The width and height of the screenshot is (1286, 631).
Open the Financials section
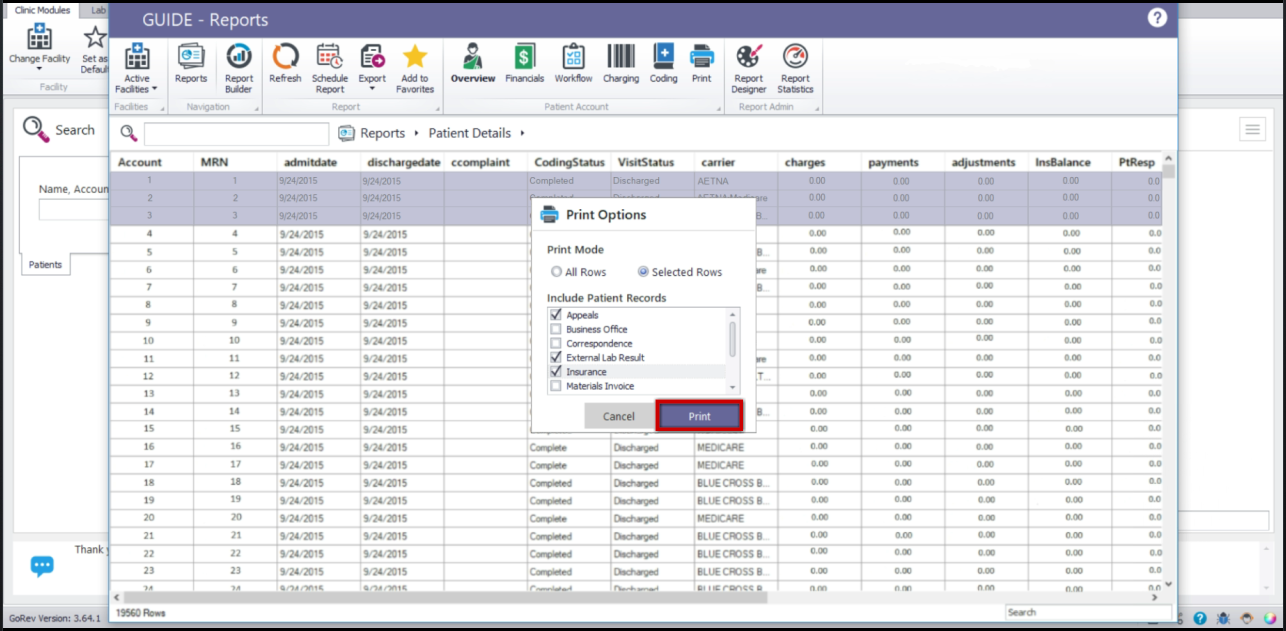tap(525, 64)
